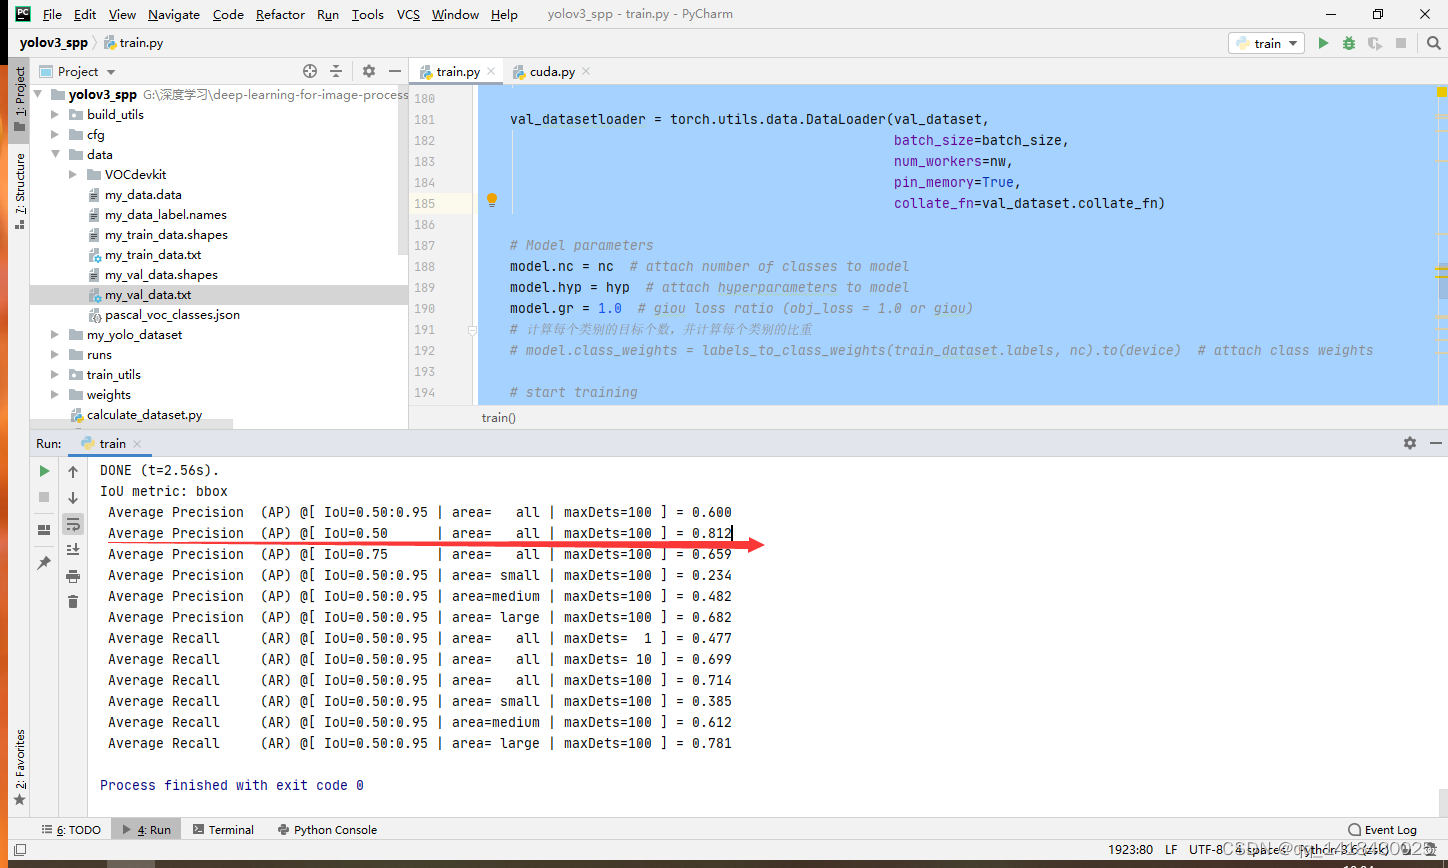Open the VCS menu
The image size is (1448, 868).
point(408,14)
